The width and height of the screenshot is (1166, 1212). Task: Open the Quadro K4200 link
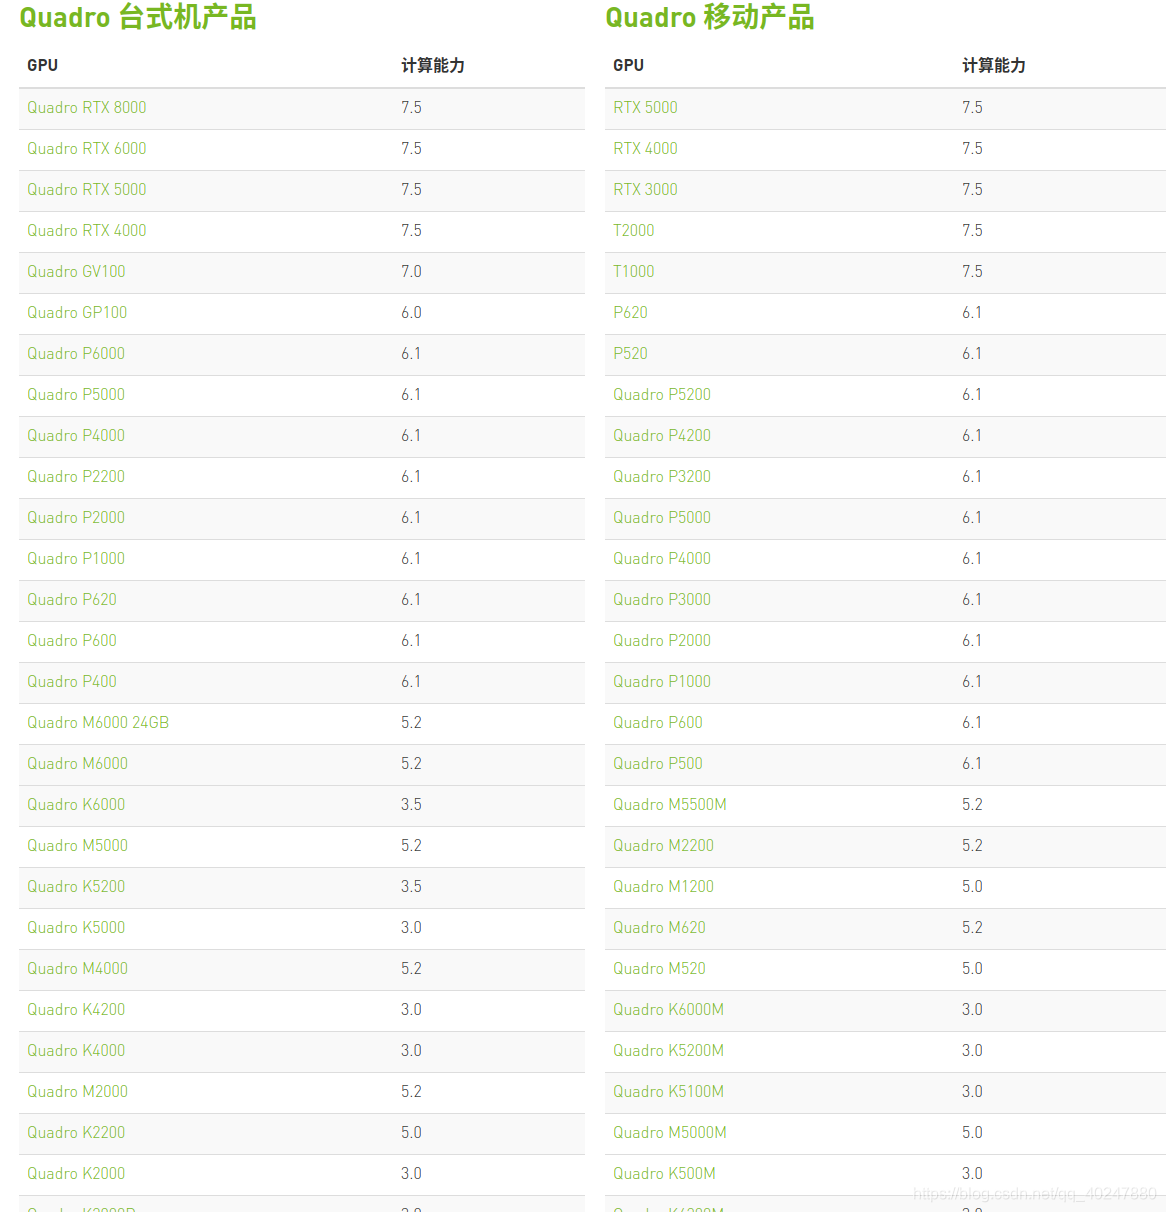[76, 1010]
